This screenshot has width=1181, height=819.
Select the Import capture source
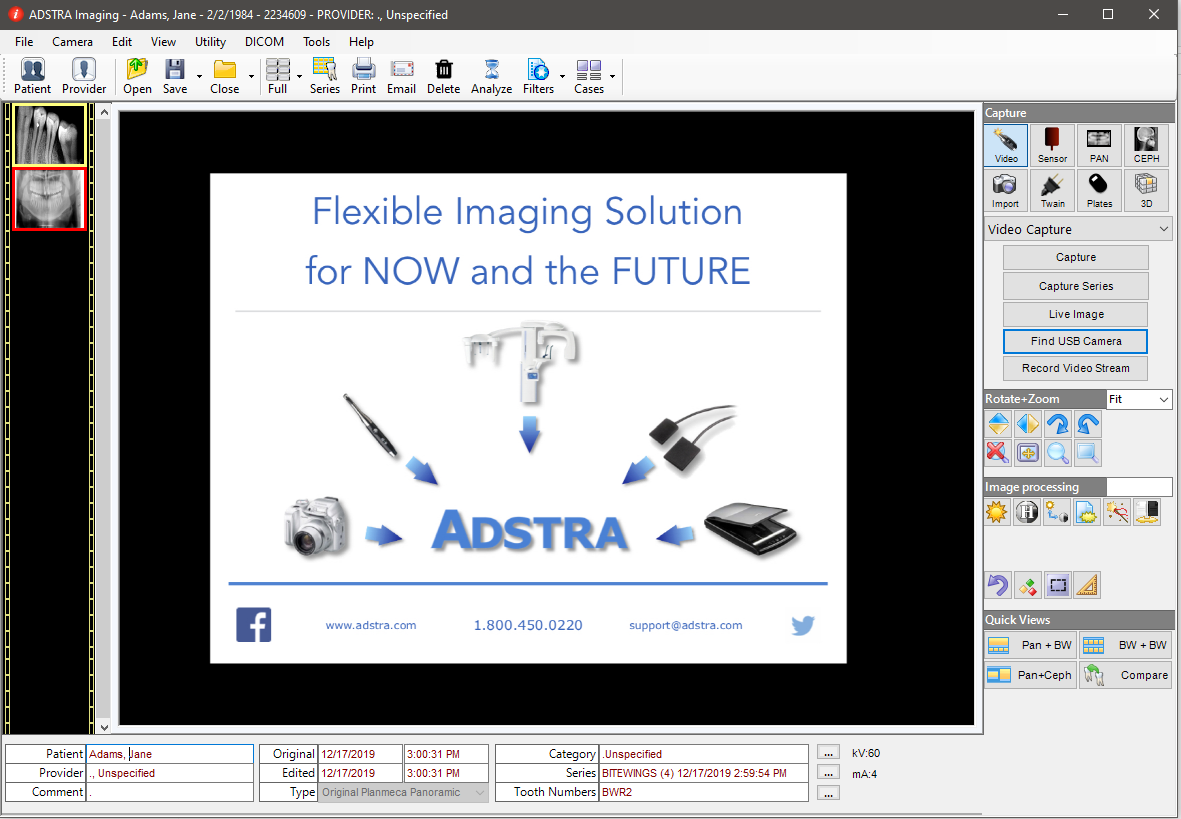click(1005, 190)
